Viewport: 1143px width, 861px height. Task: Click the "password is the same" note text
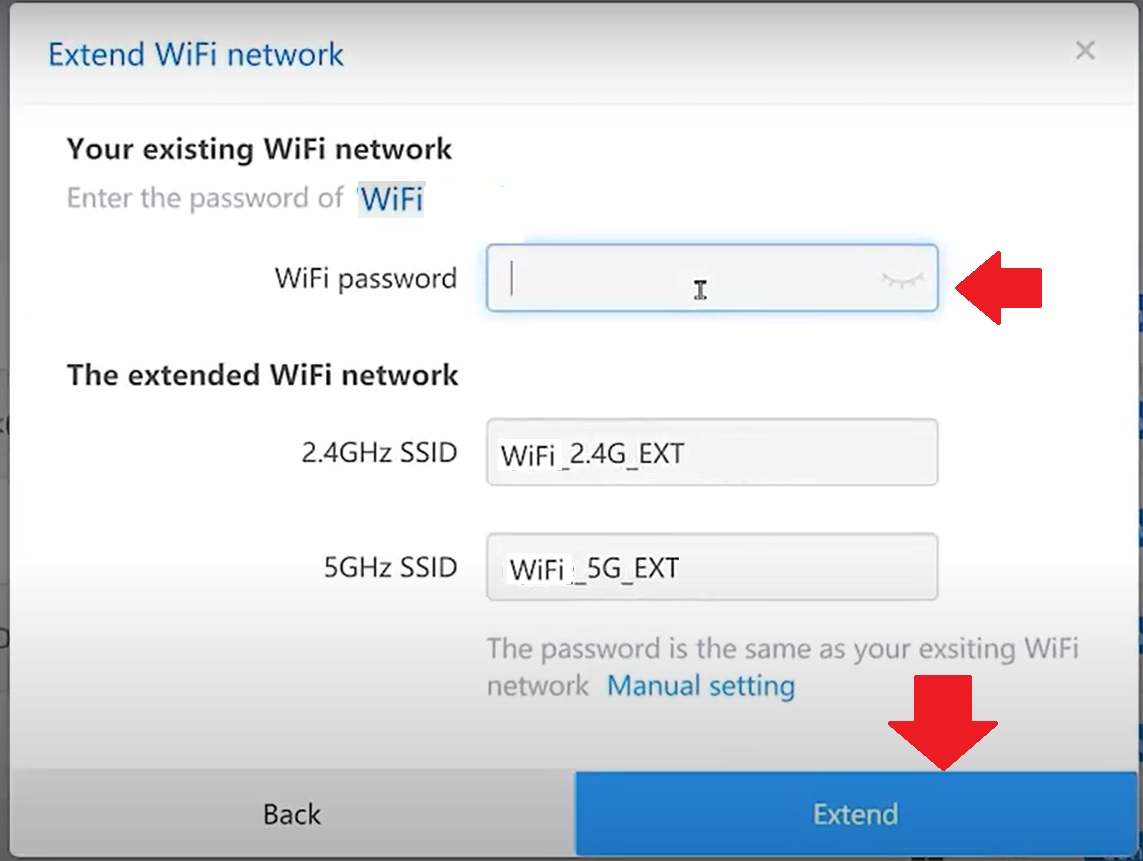(782, 649)
